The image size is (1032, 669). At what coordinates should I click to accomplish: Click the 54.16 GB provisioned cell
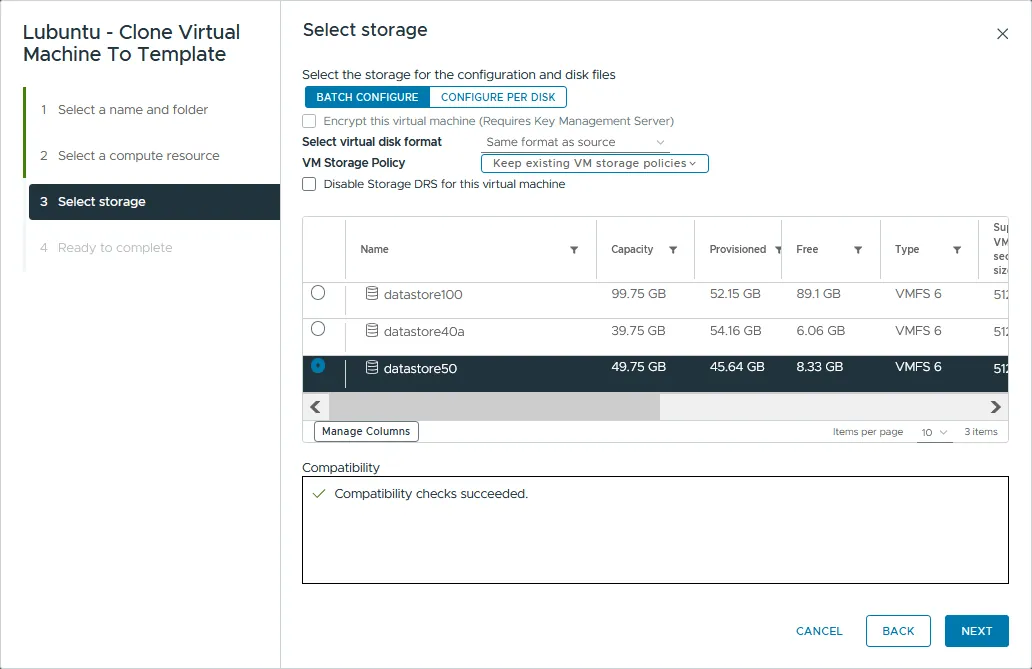point(735,331)
